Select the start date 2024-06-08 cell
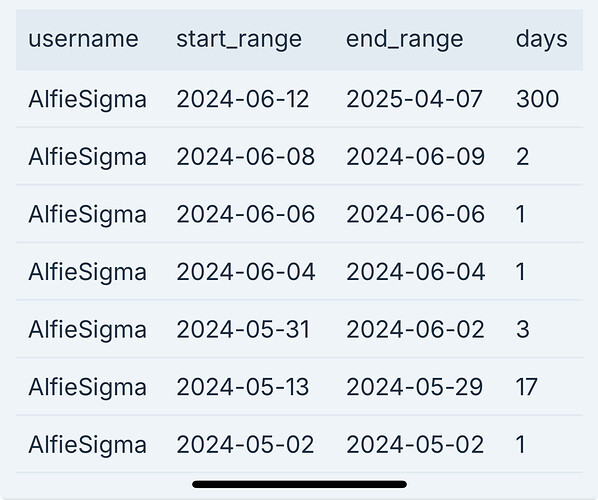This screenshot has width=598, height=500. point(246,157)
